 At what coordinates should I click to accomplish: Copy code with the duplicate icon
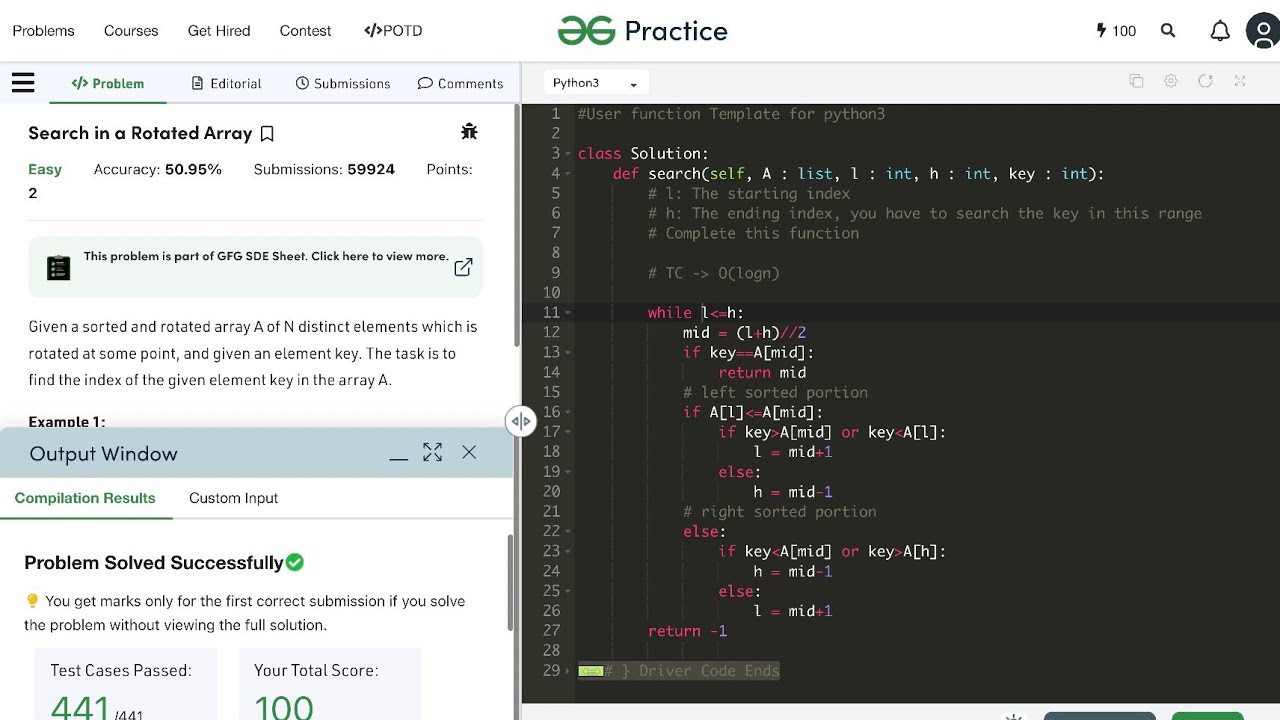(1136, 82)
